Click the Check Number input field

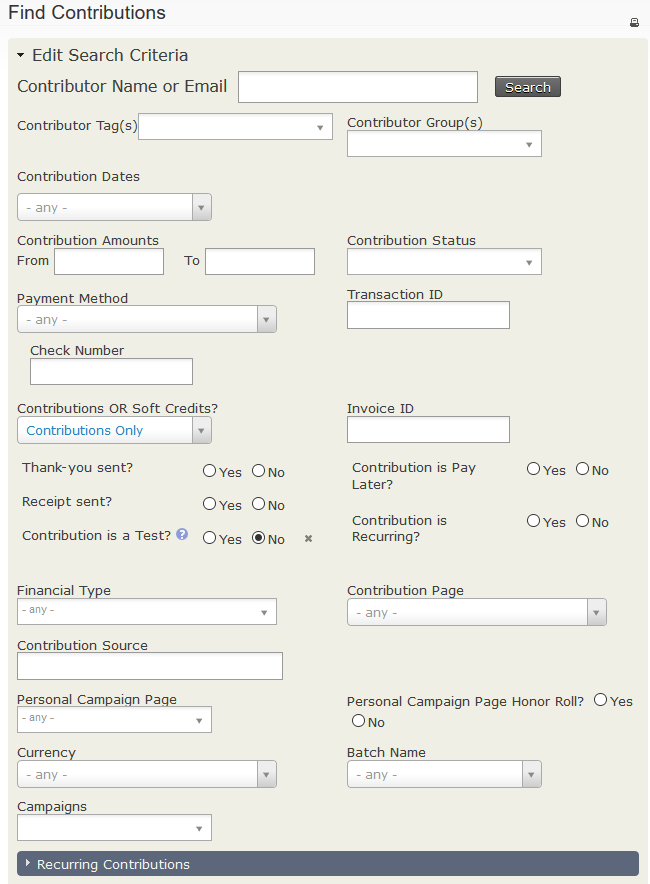(111, 372)
